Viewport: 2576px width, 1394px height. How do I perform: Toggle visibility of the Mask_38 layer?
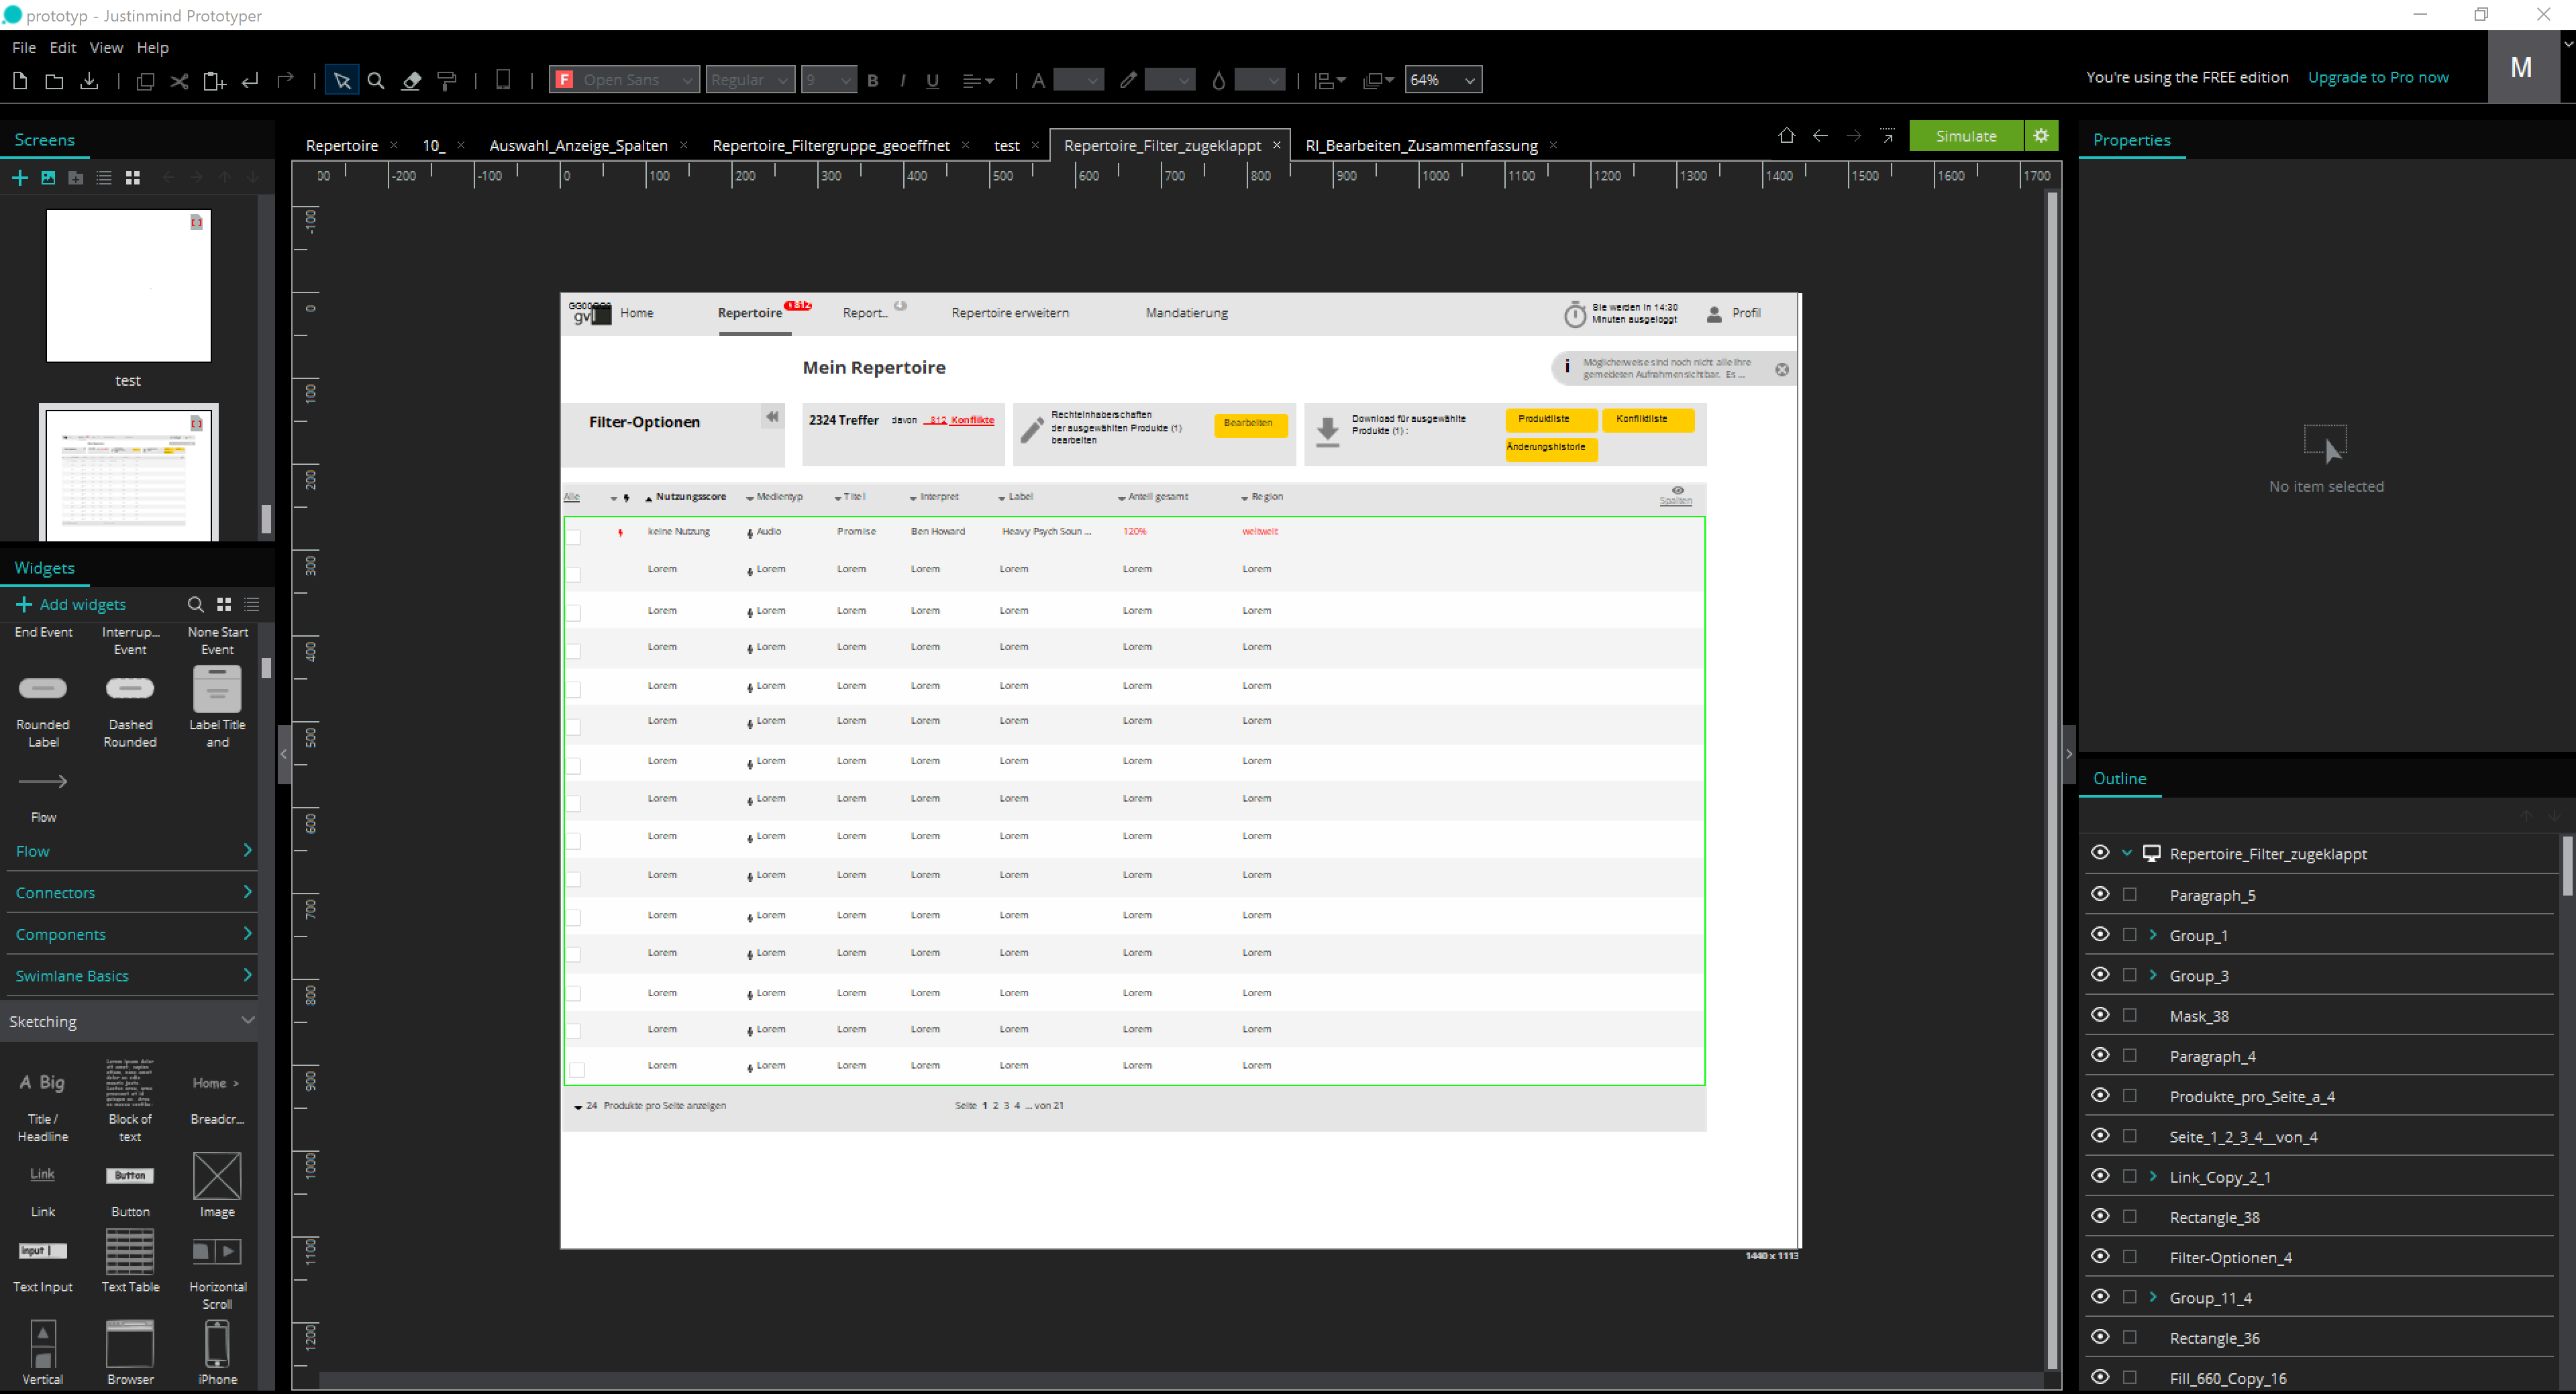coord(2100,1015)
